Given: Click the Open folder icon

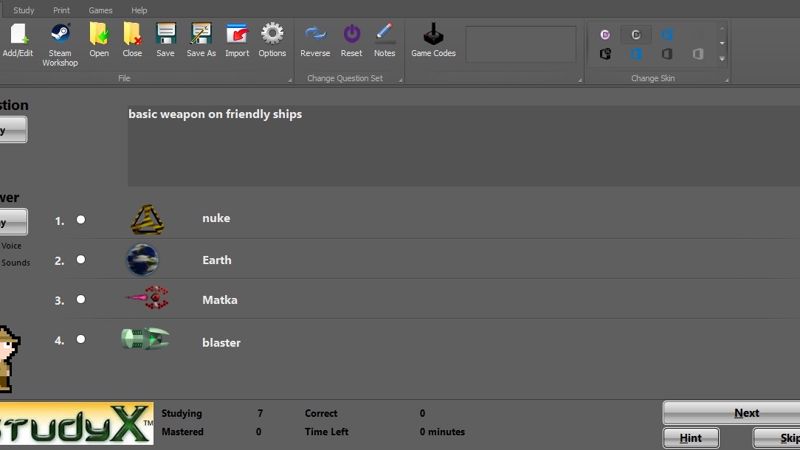Looking at the screenshot, I should [x=99, y=40].
